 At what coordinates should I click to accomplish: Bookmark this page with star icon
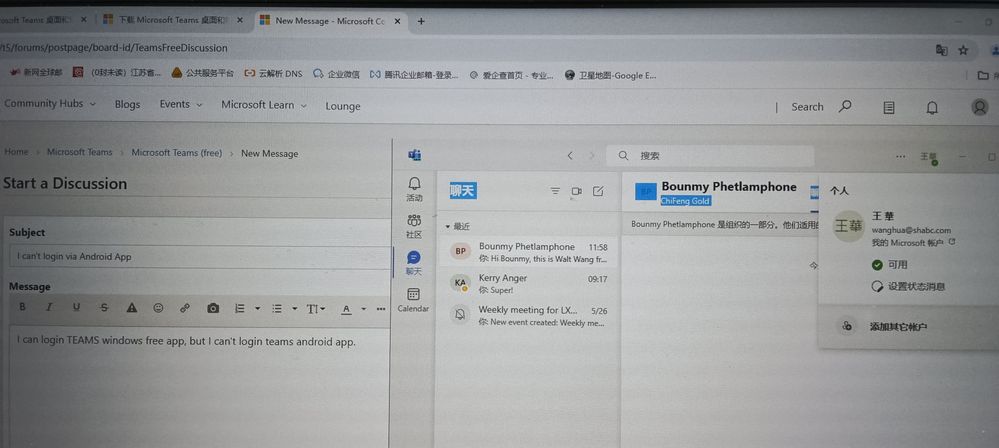pyautogui.click(x=963, y=50)
